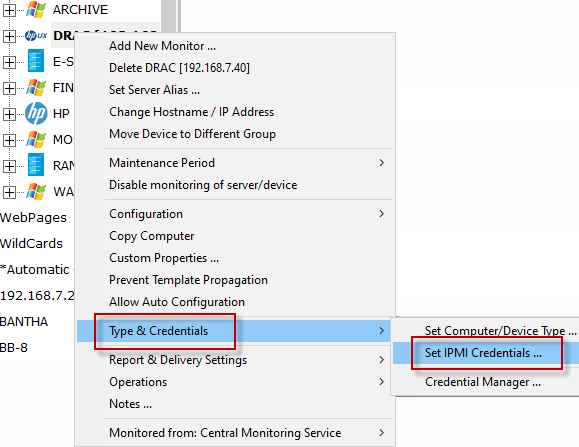Select Set IPMI Credentials menu entry
The width and height of the screenshot is (579, 447).
(x=483, y=353)
